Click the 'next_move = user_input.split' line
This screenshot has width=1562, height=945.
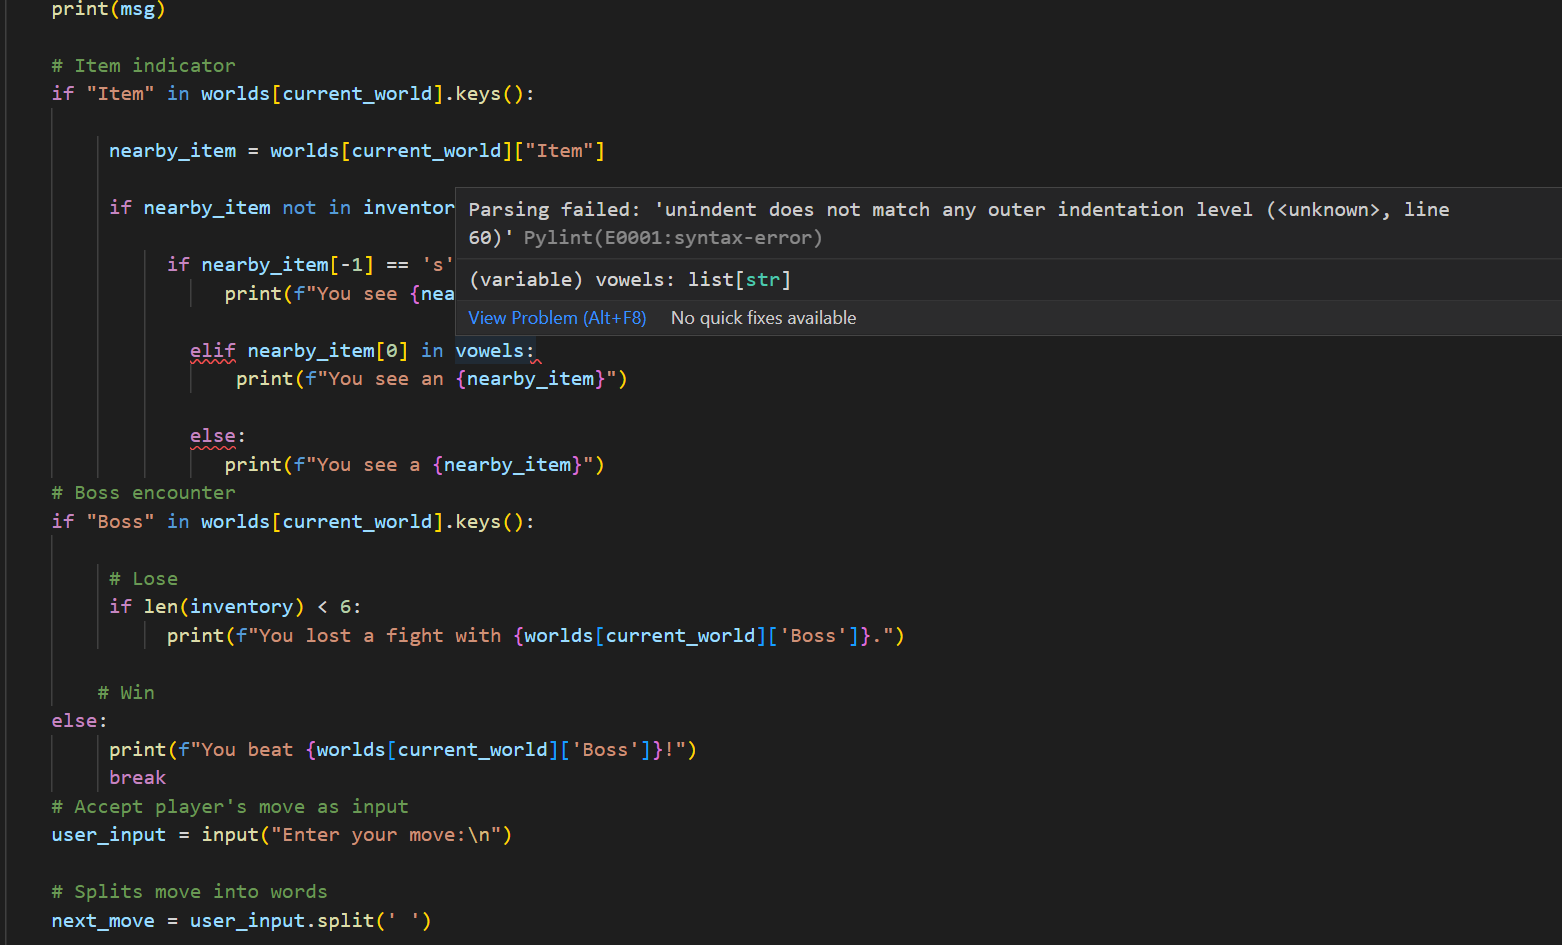[x=242, y=921]
